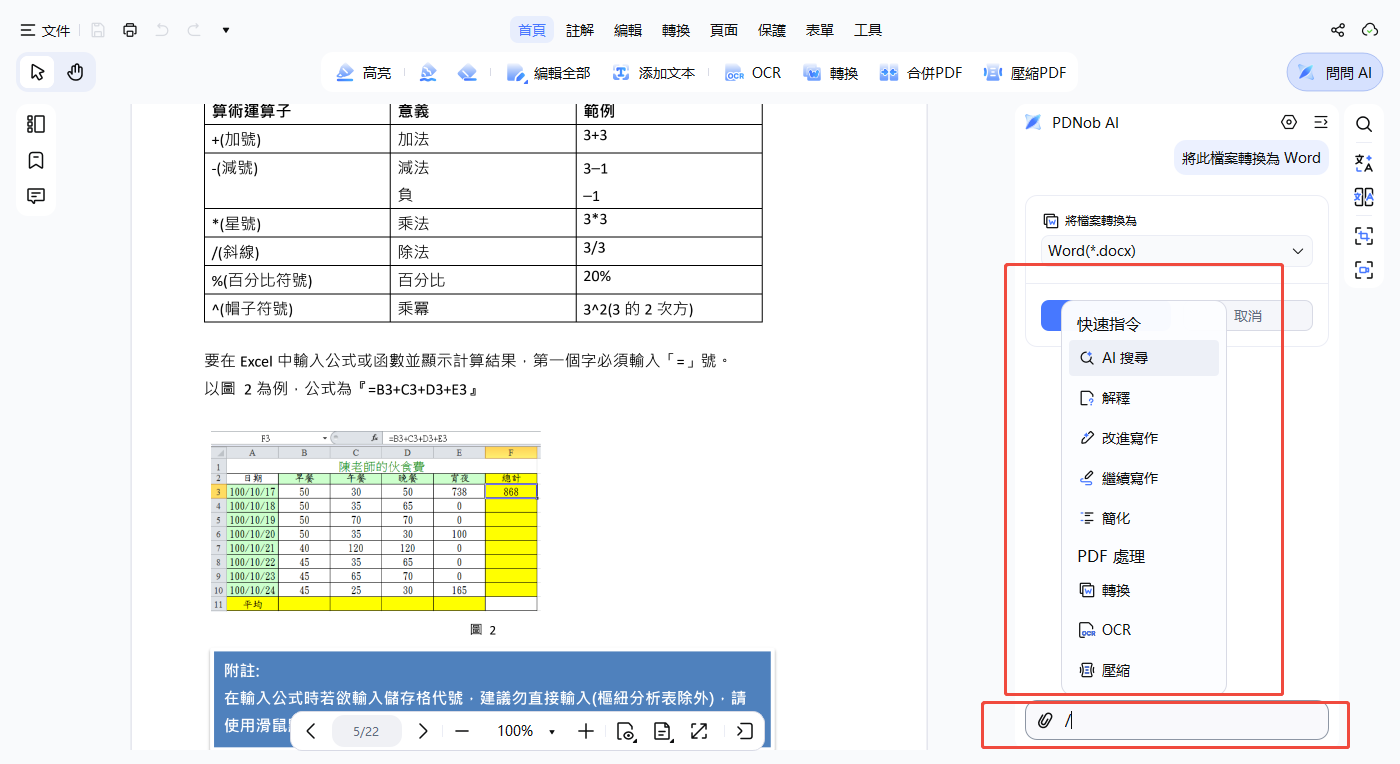
Task: Go to the previous page arrow
Action: coord(311,731)
